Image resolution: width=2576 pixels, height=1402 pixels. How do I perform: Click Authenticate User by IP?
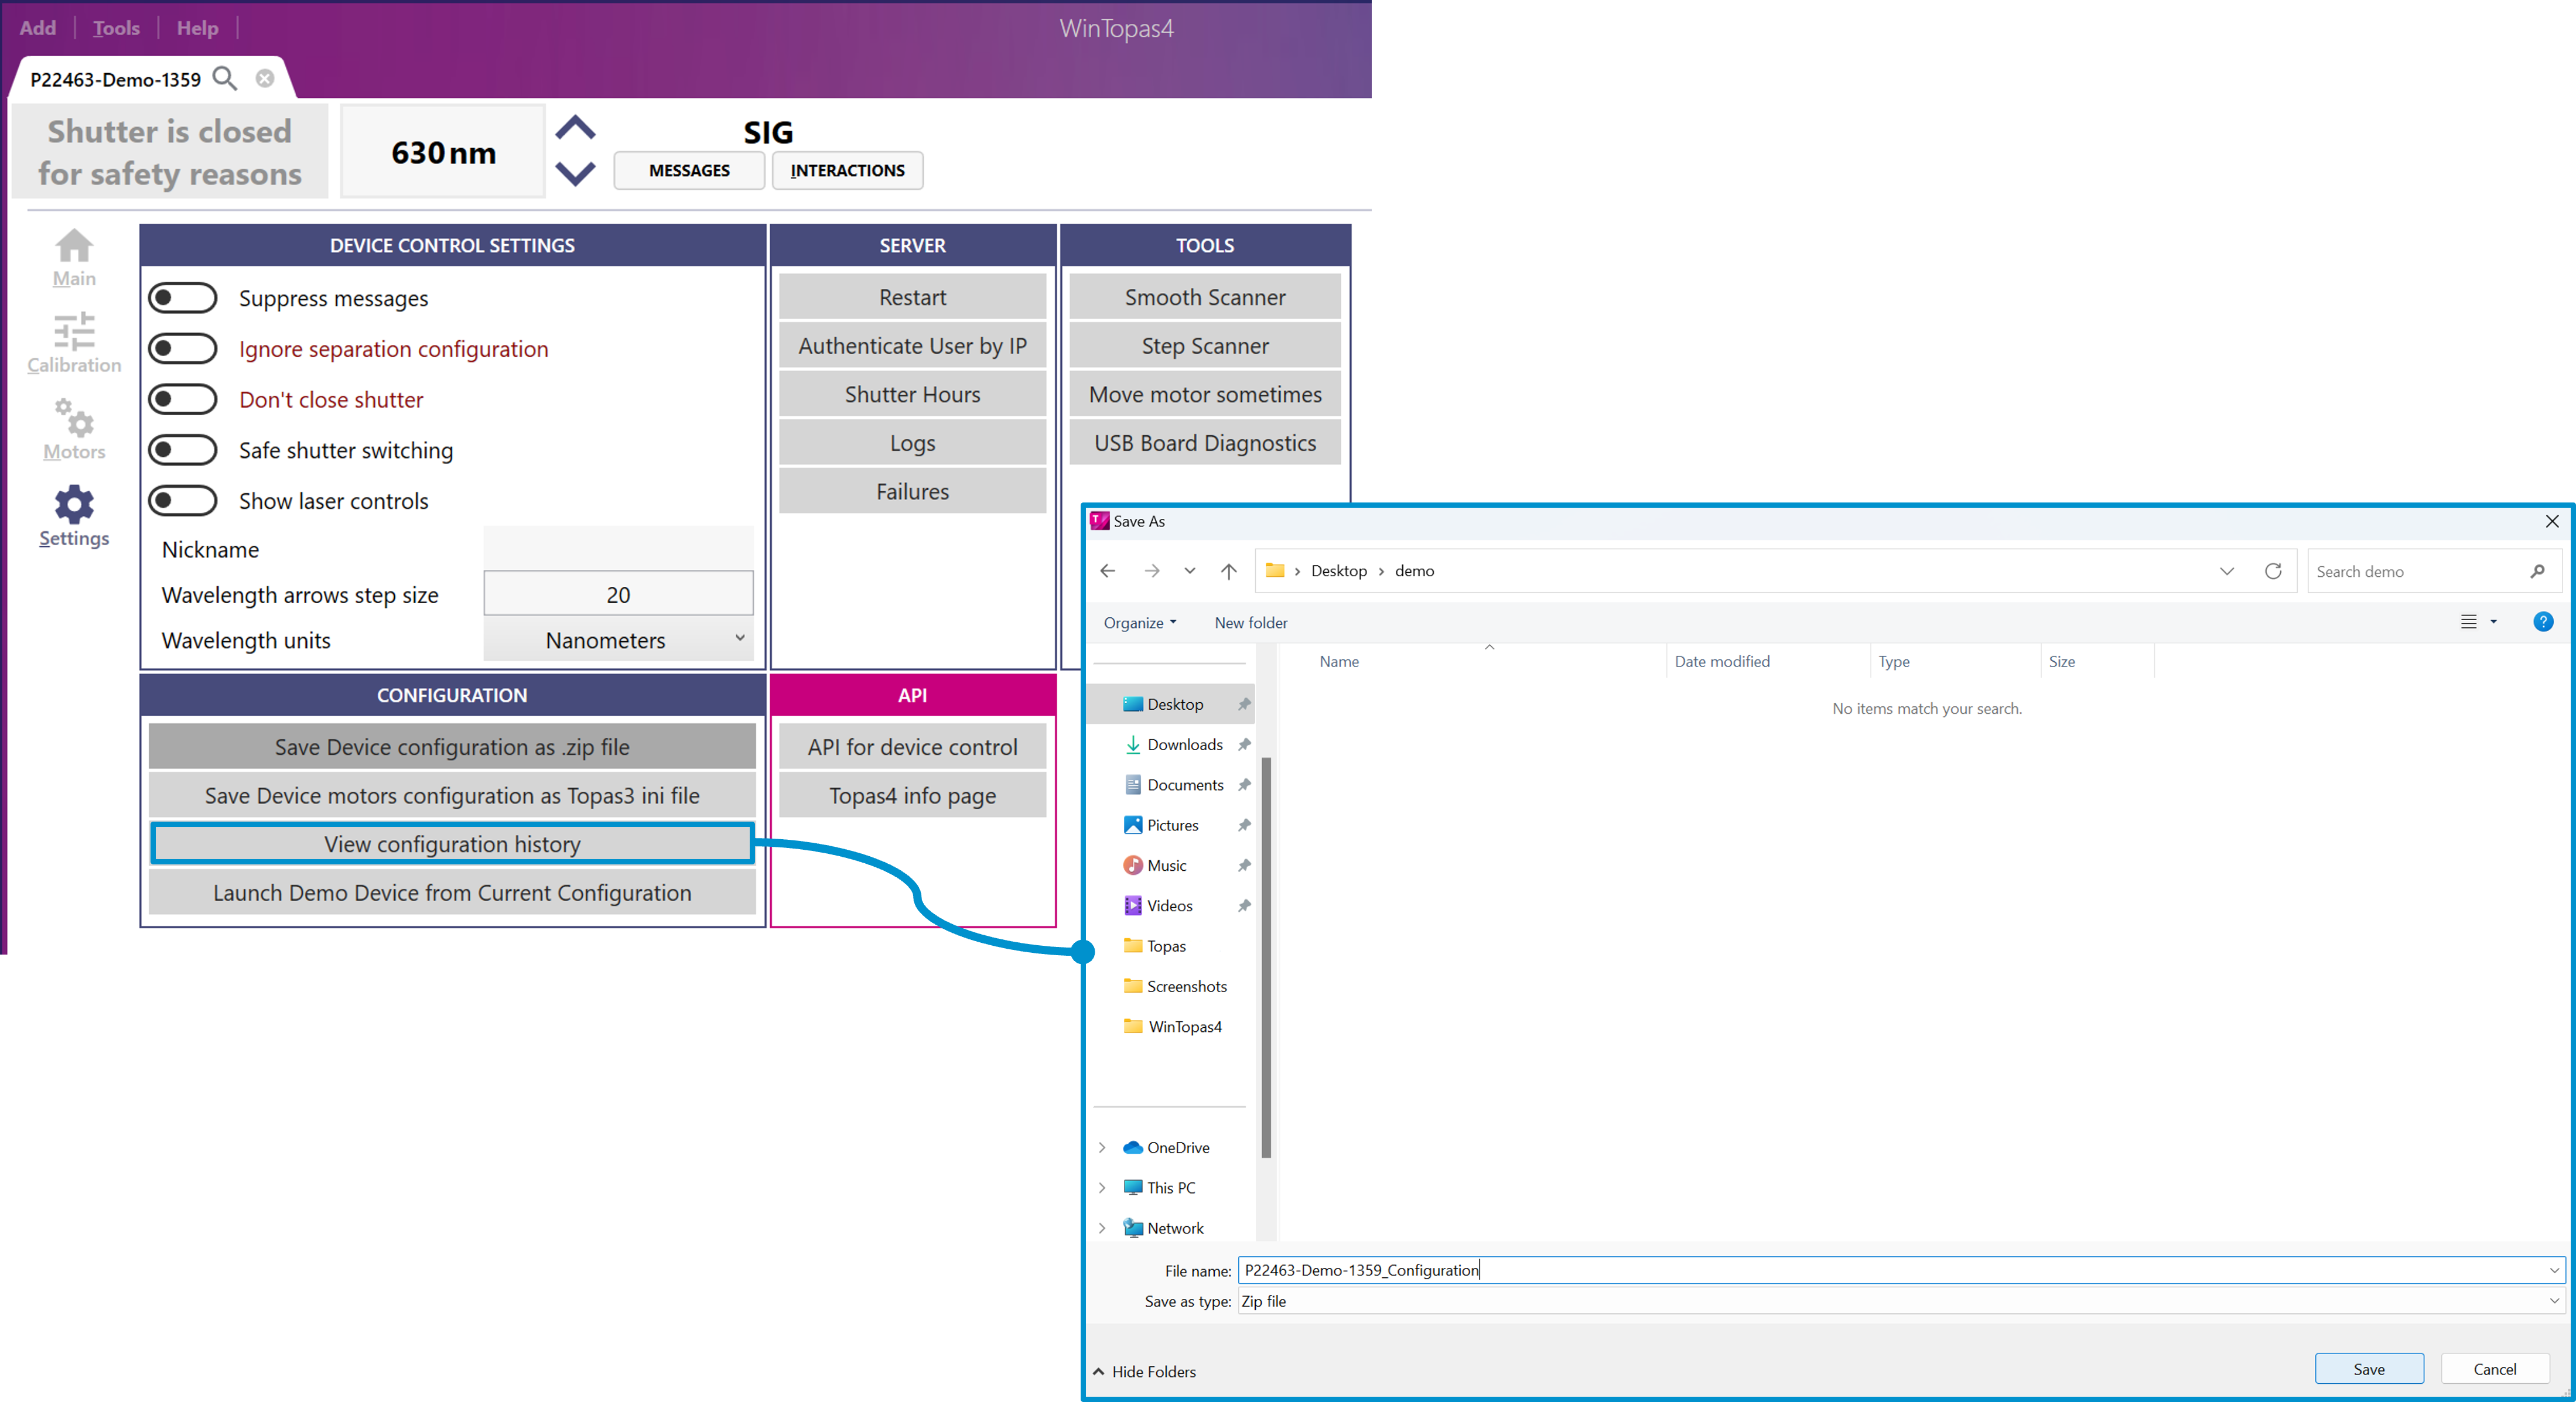(x=912, y=346)
